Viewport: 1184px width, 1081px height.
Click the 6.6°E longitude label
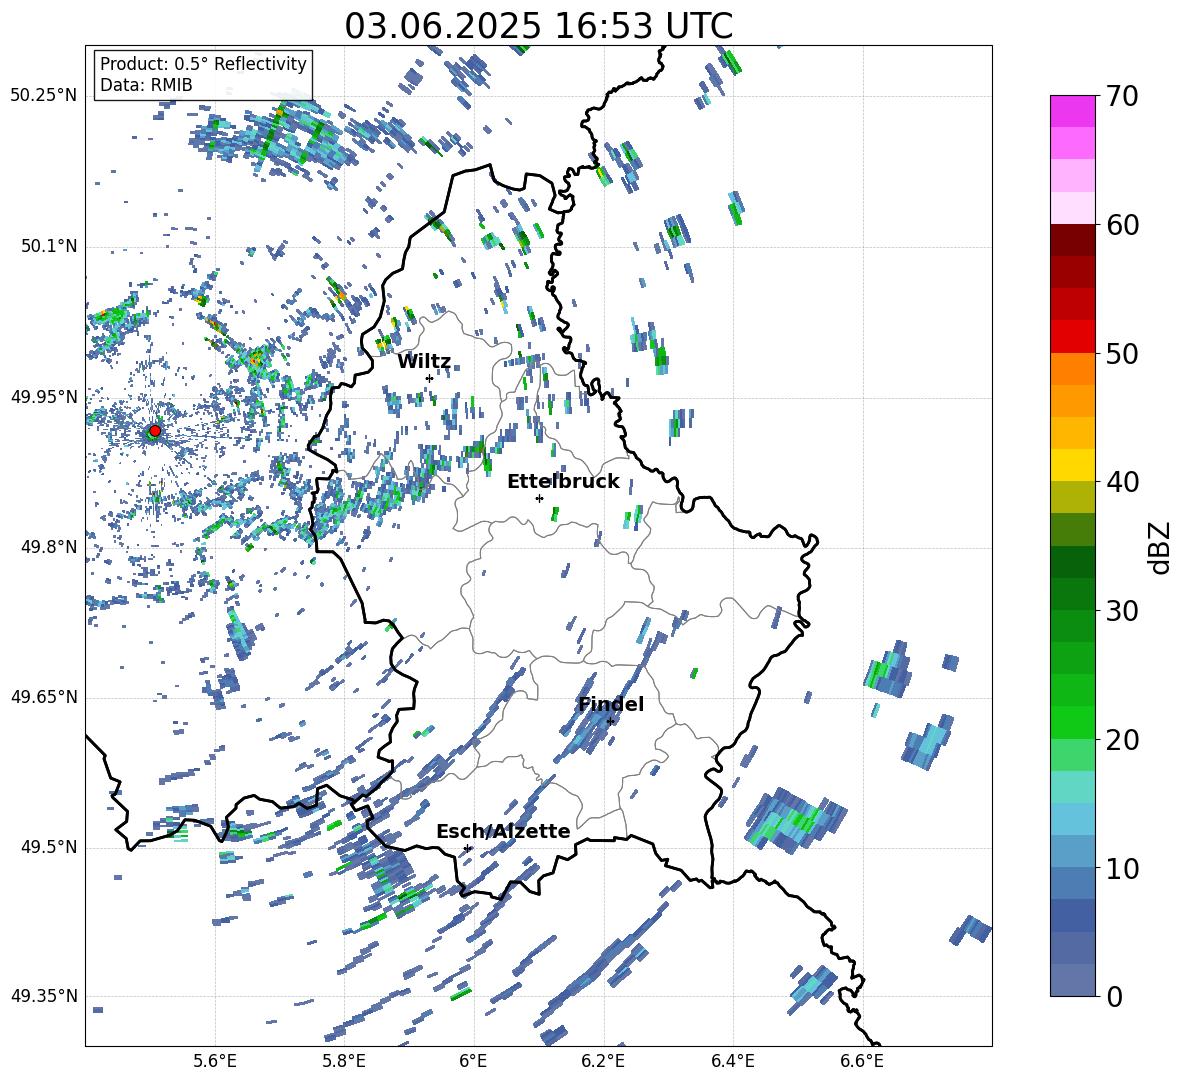point(862,1061)
